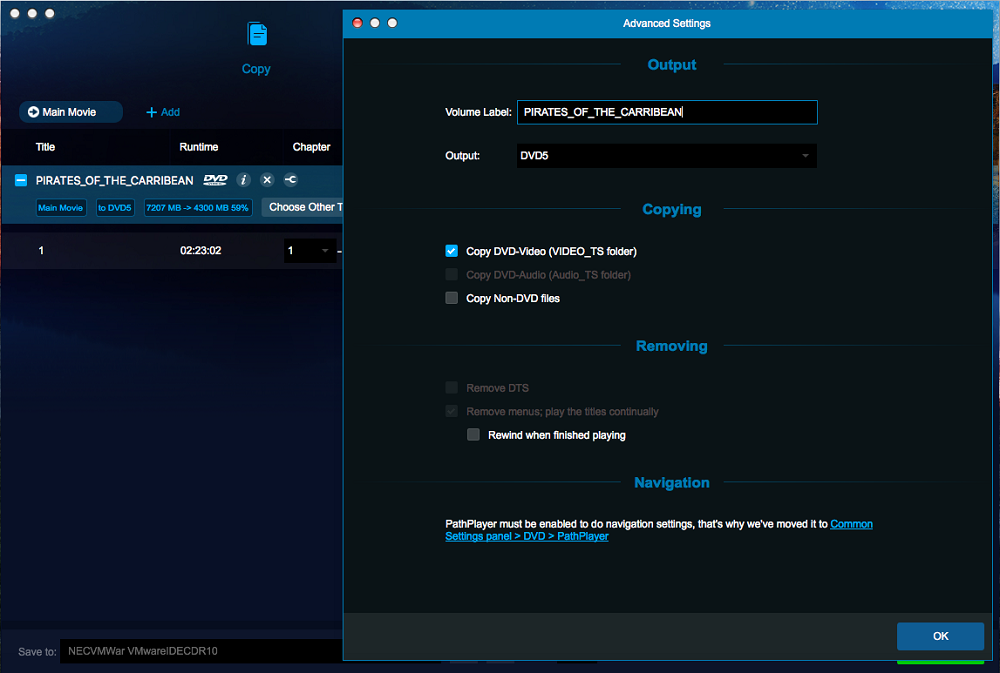Screen dimensions: 1000x673
Task: Select the 02:23:02 runtime cell
Action: coord(200,251)
